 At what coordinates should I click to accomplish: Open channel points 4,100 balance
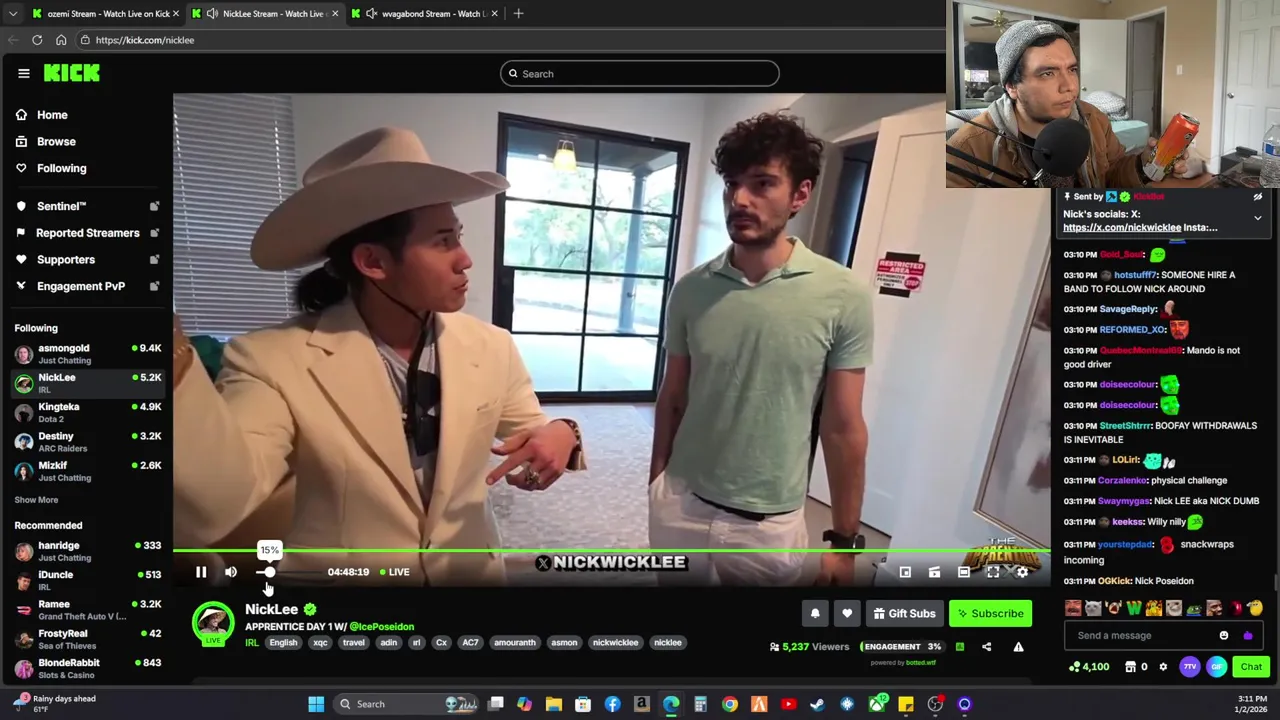click(1089, 667)
